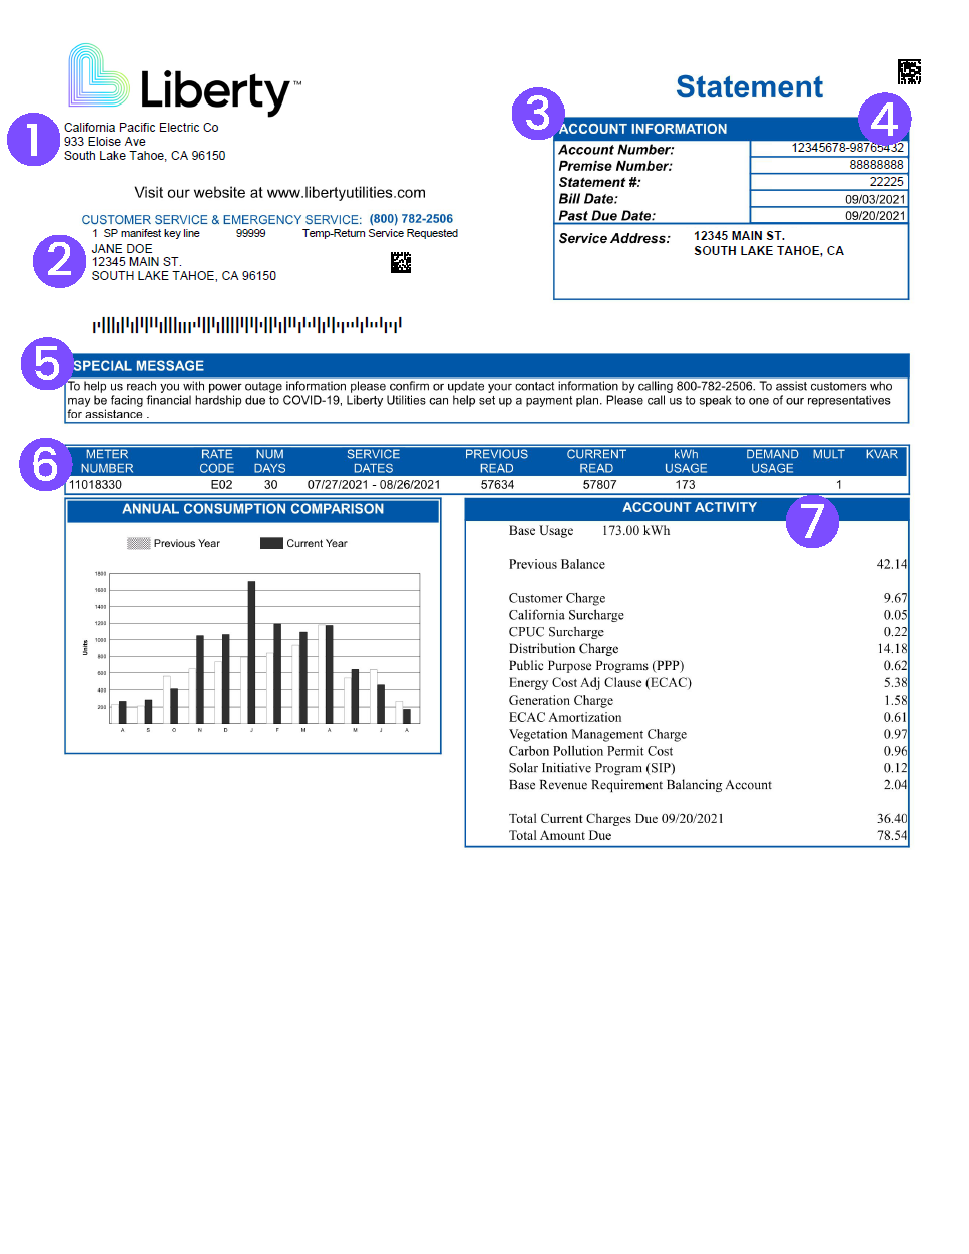
Task: Click the Distribution Charge line
Action: click(708, 649)
